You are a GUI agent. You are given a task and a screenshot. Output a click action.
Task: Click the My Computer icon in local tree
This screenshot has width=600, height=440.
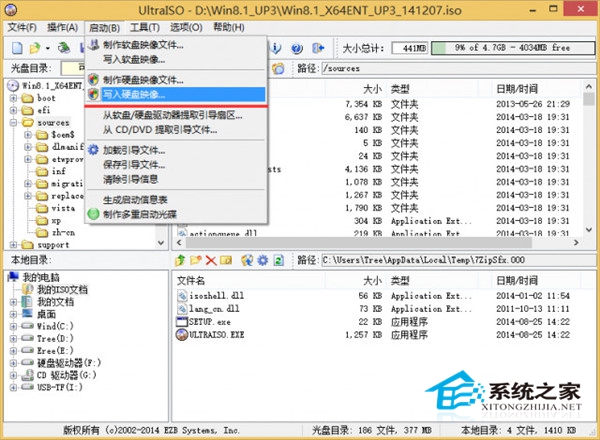coord(13,276)
